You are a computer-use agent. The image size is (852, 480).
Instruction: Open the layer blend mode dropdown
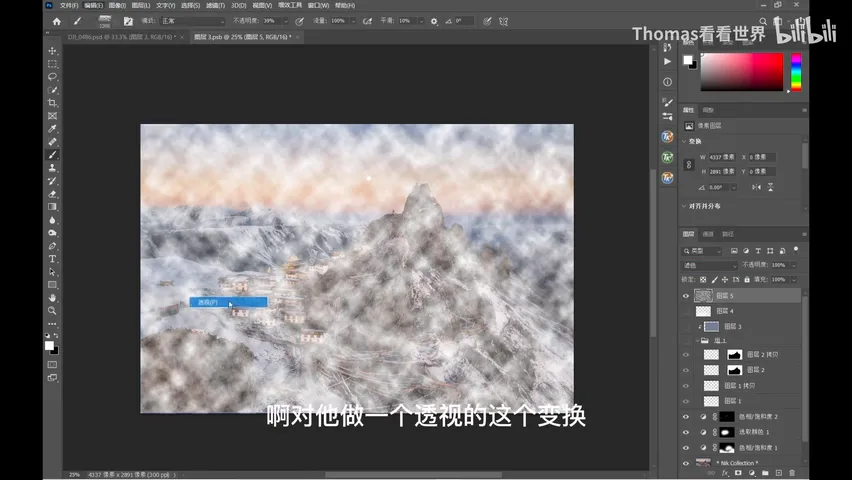click(x=709, y=265)
